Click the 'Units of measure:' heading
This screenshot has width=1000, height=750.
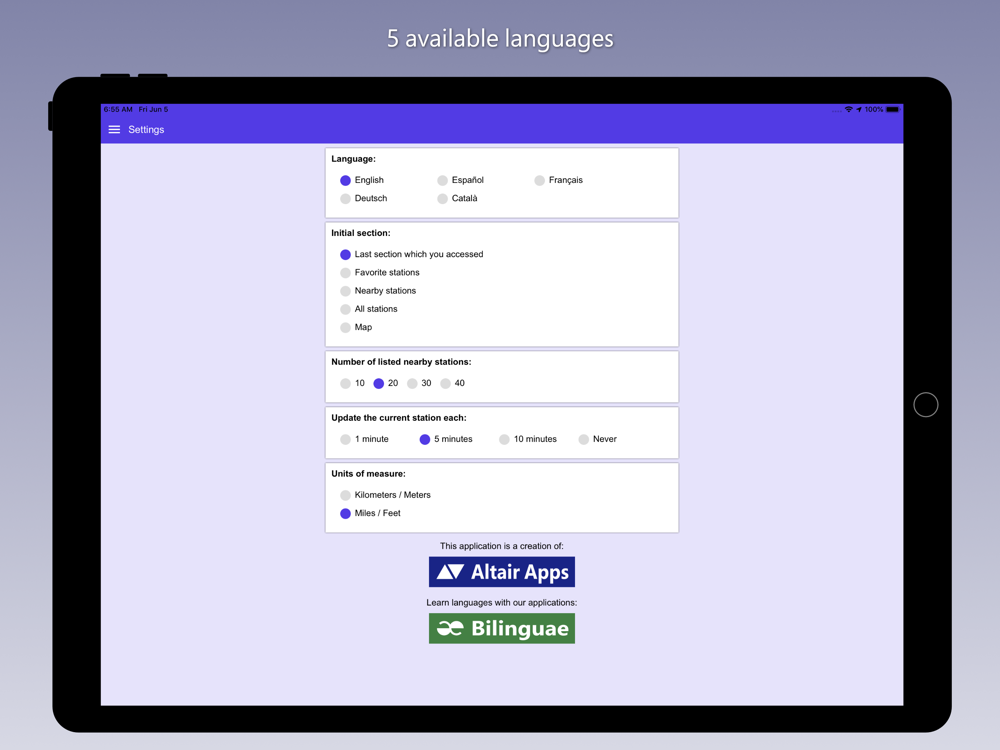(368, 474)
